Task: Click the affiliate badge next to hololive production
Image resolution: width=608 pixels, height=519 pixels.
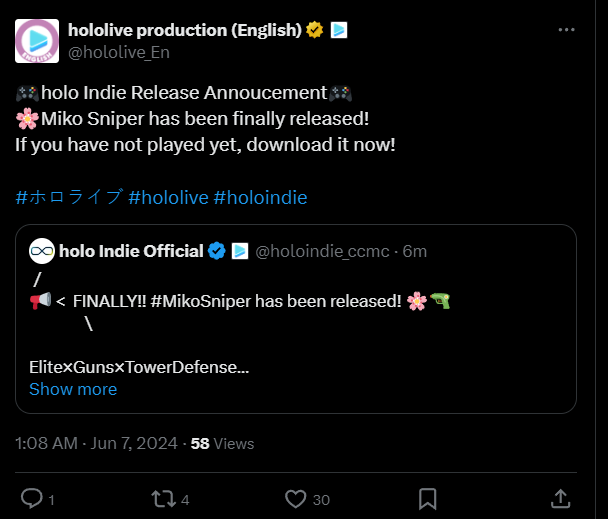Action: point(338,30)
